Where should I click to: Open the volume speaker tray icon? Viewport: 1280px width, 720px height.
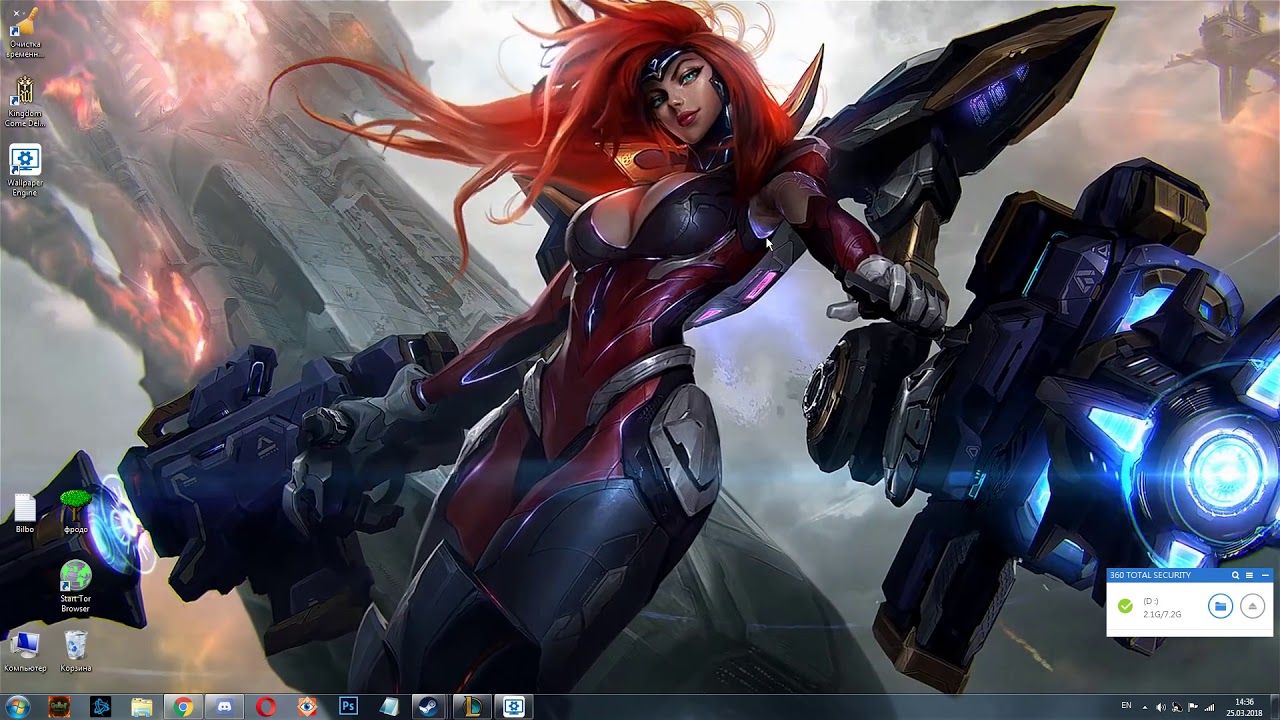(1161, 707)
